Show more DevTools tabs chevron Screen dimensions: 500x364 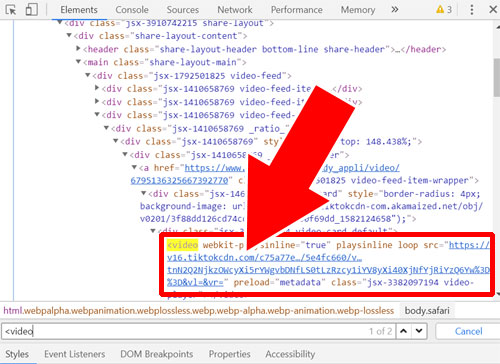pos(395,9)
